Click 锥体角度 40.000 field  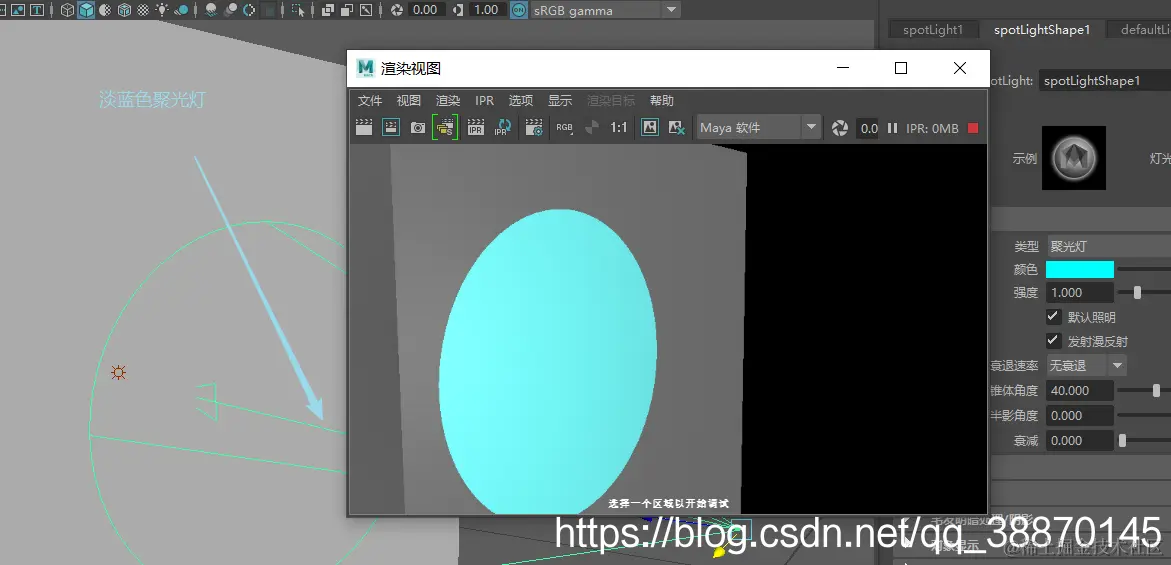point(1080,390)
